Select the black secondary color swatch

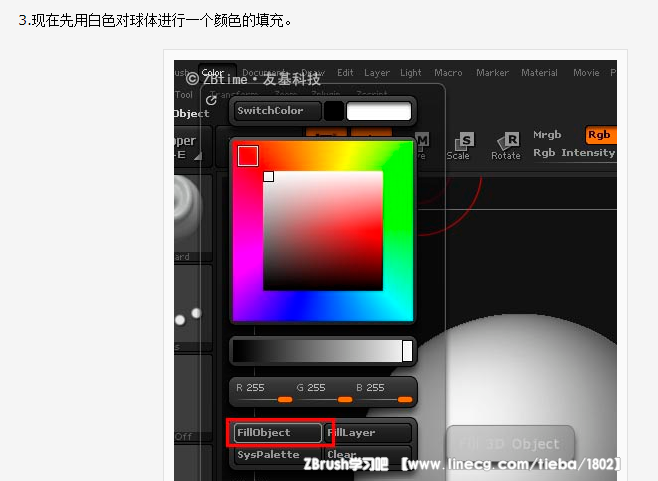[334, 111]
